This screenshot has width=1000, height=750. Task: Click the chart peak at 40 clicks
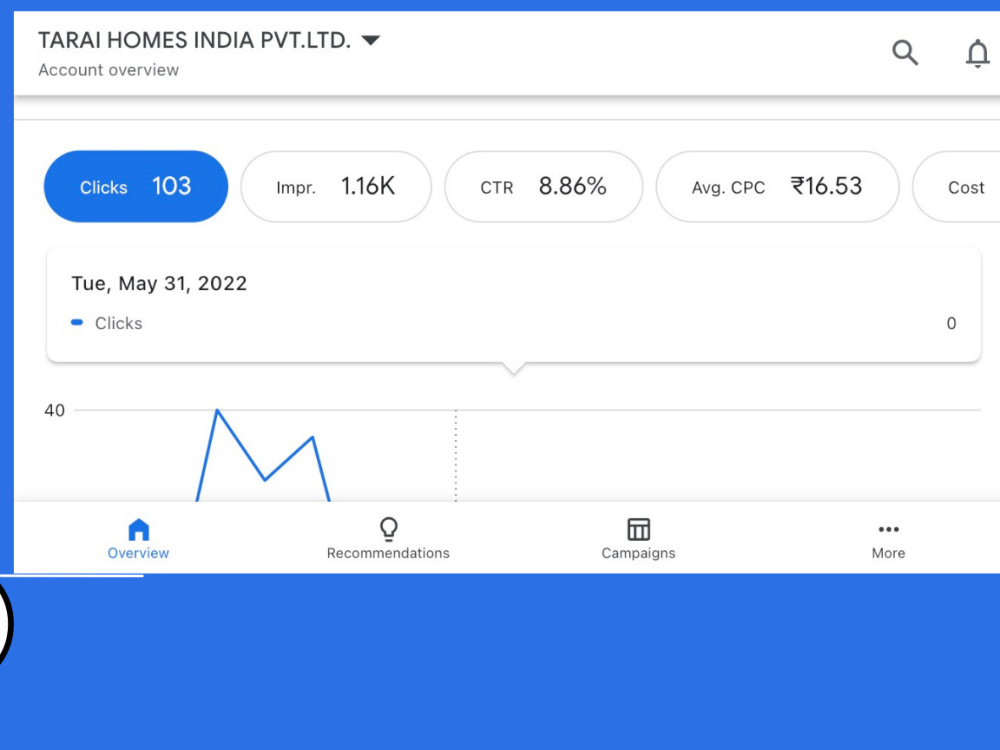coord(217,410)
